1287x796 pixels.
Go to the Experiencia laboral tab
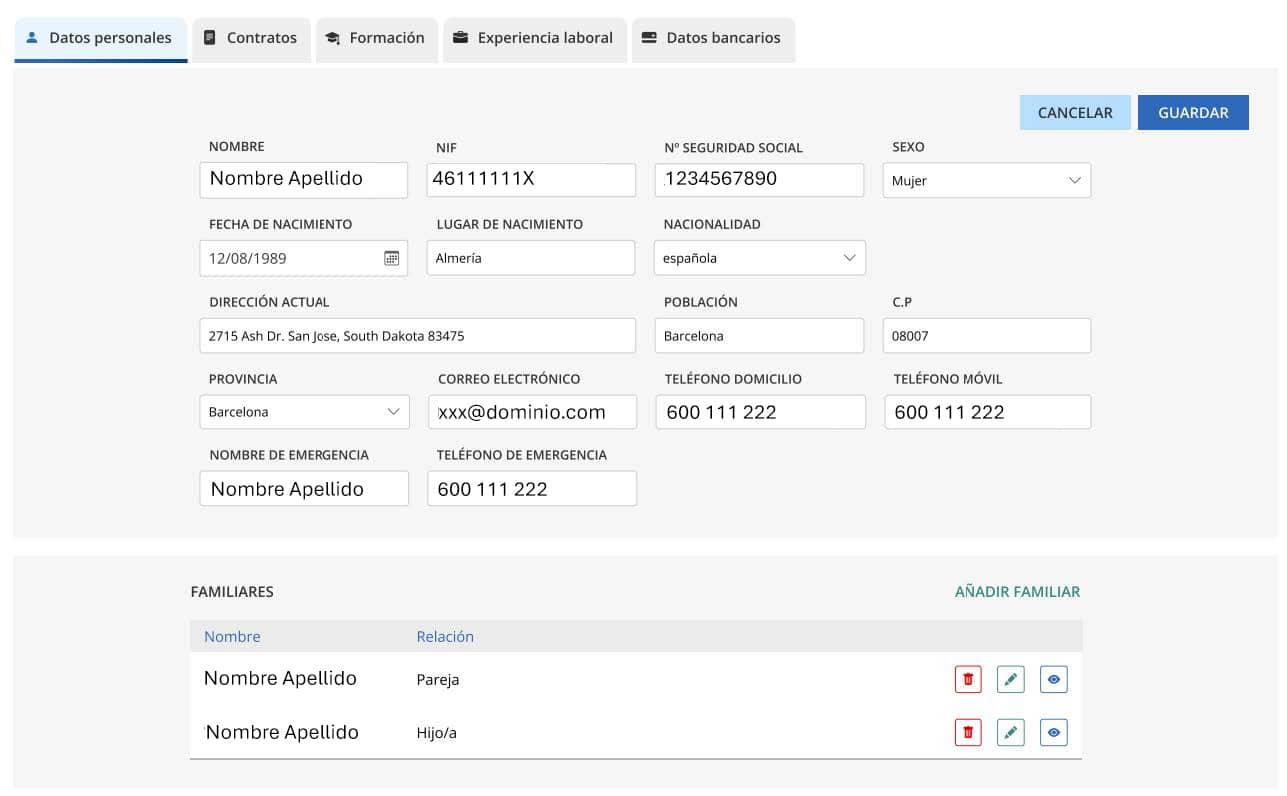coord(534,38)
